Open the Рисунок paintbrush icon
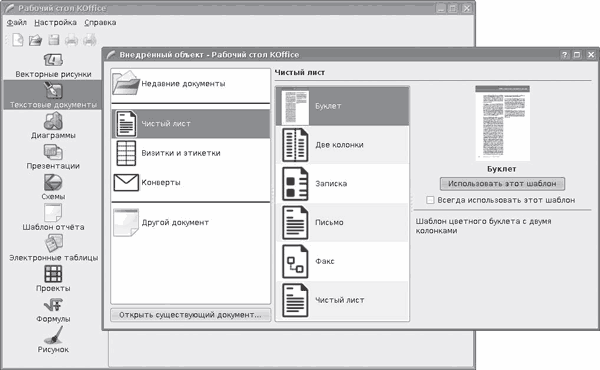Screen dimensions: 600x370 53,335
